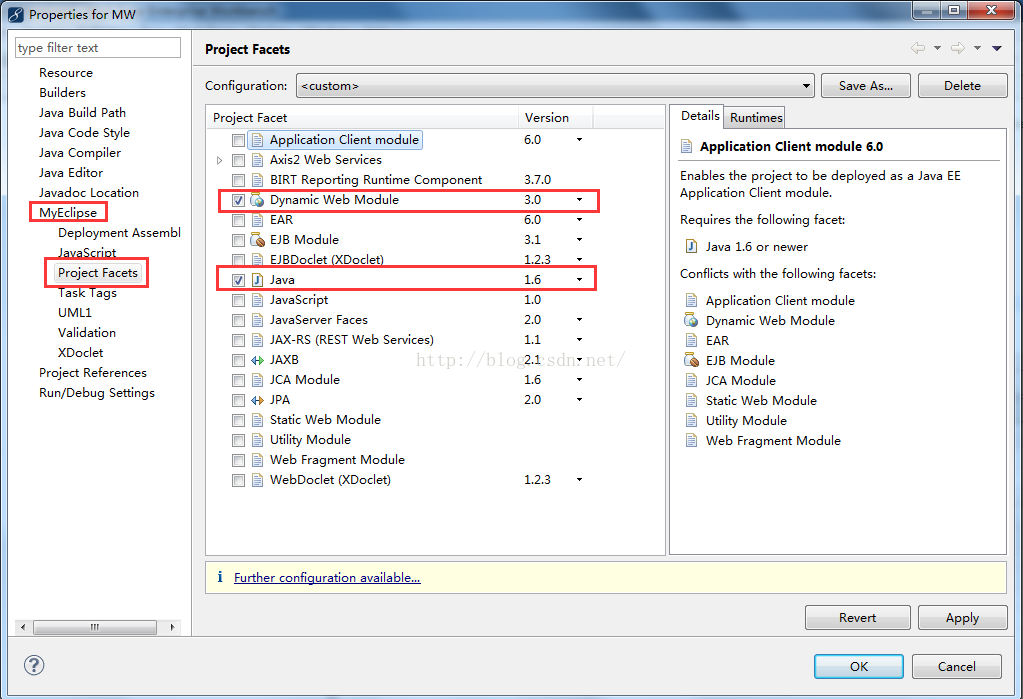Open the Configuration combo box

(555, 85)
